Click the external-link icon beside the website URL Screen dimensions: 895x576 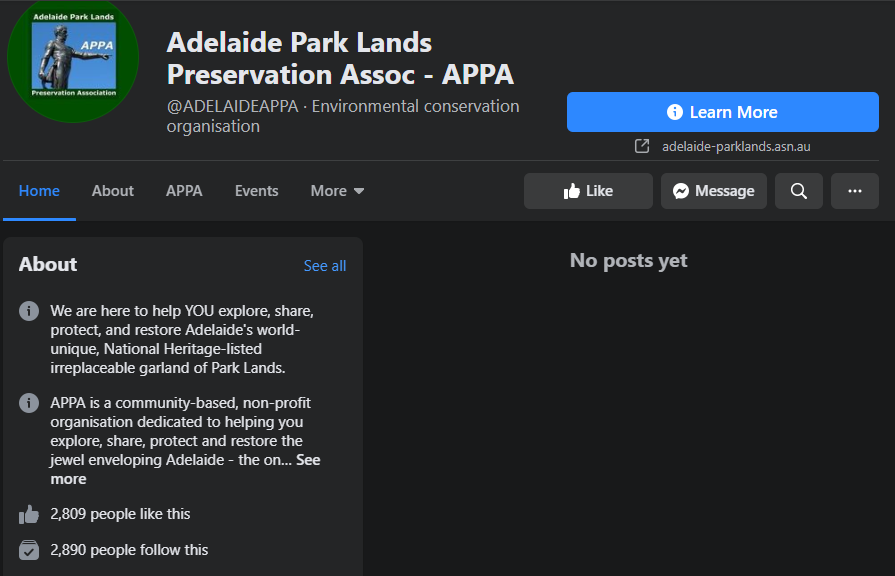[x=641, y=146]
